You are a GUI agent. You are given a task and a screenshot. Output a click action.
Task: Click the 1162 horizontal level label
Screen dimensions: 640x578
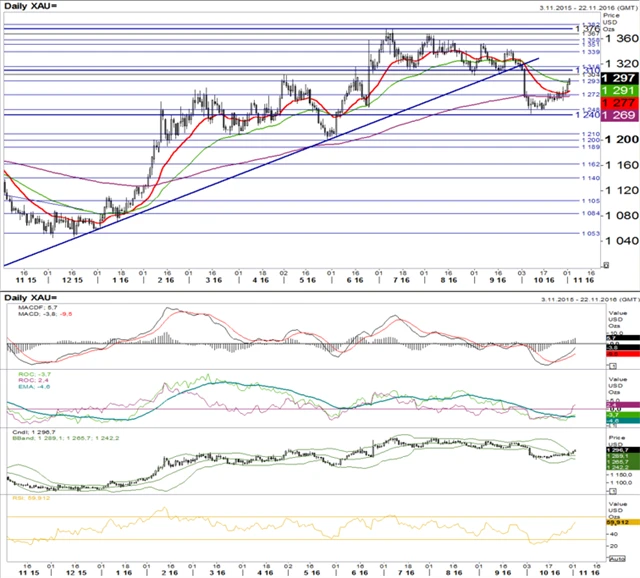pyautogui.click(x=591, y=163)
